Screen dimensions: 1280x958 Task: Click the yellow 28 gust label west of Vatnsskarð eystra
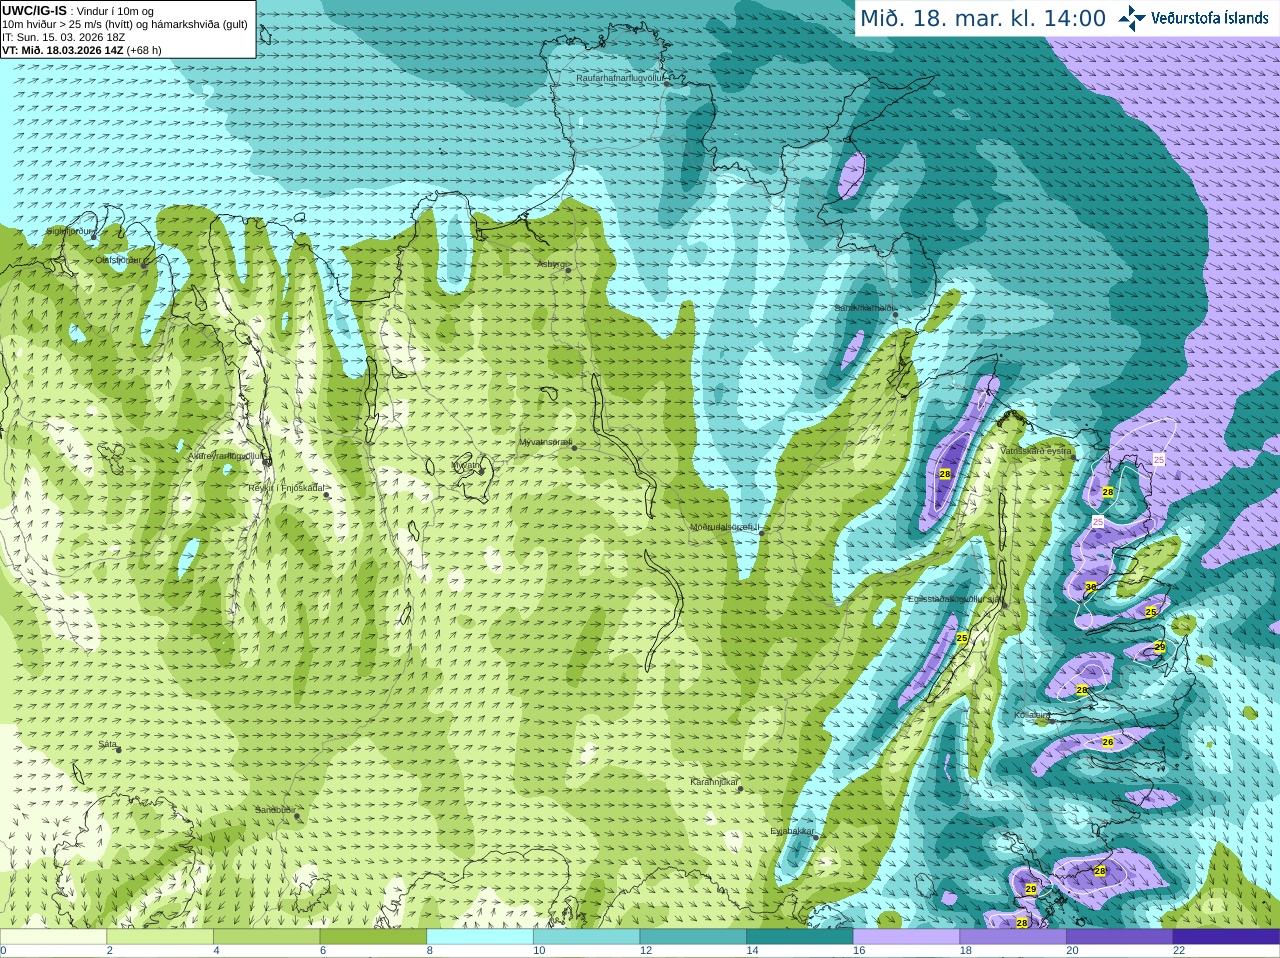(x=944, y=474)
